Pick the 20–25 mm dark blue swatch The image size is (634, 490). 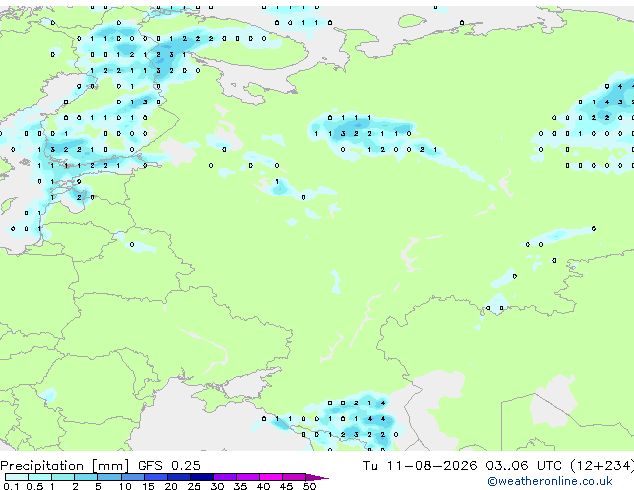pos(179,477)
